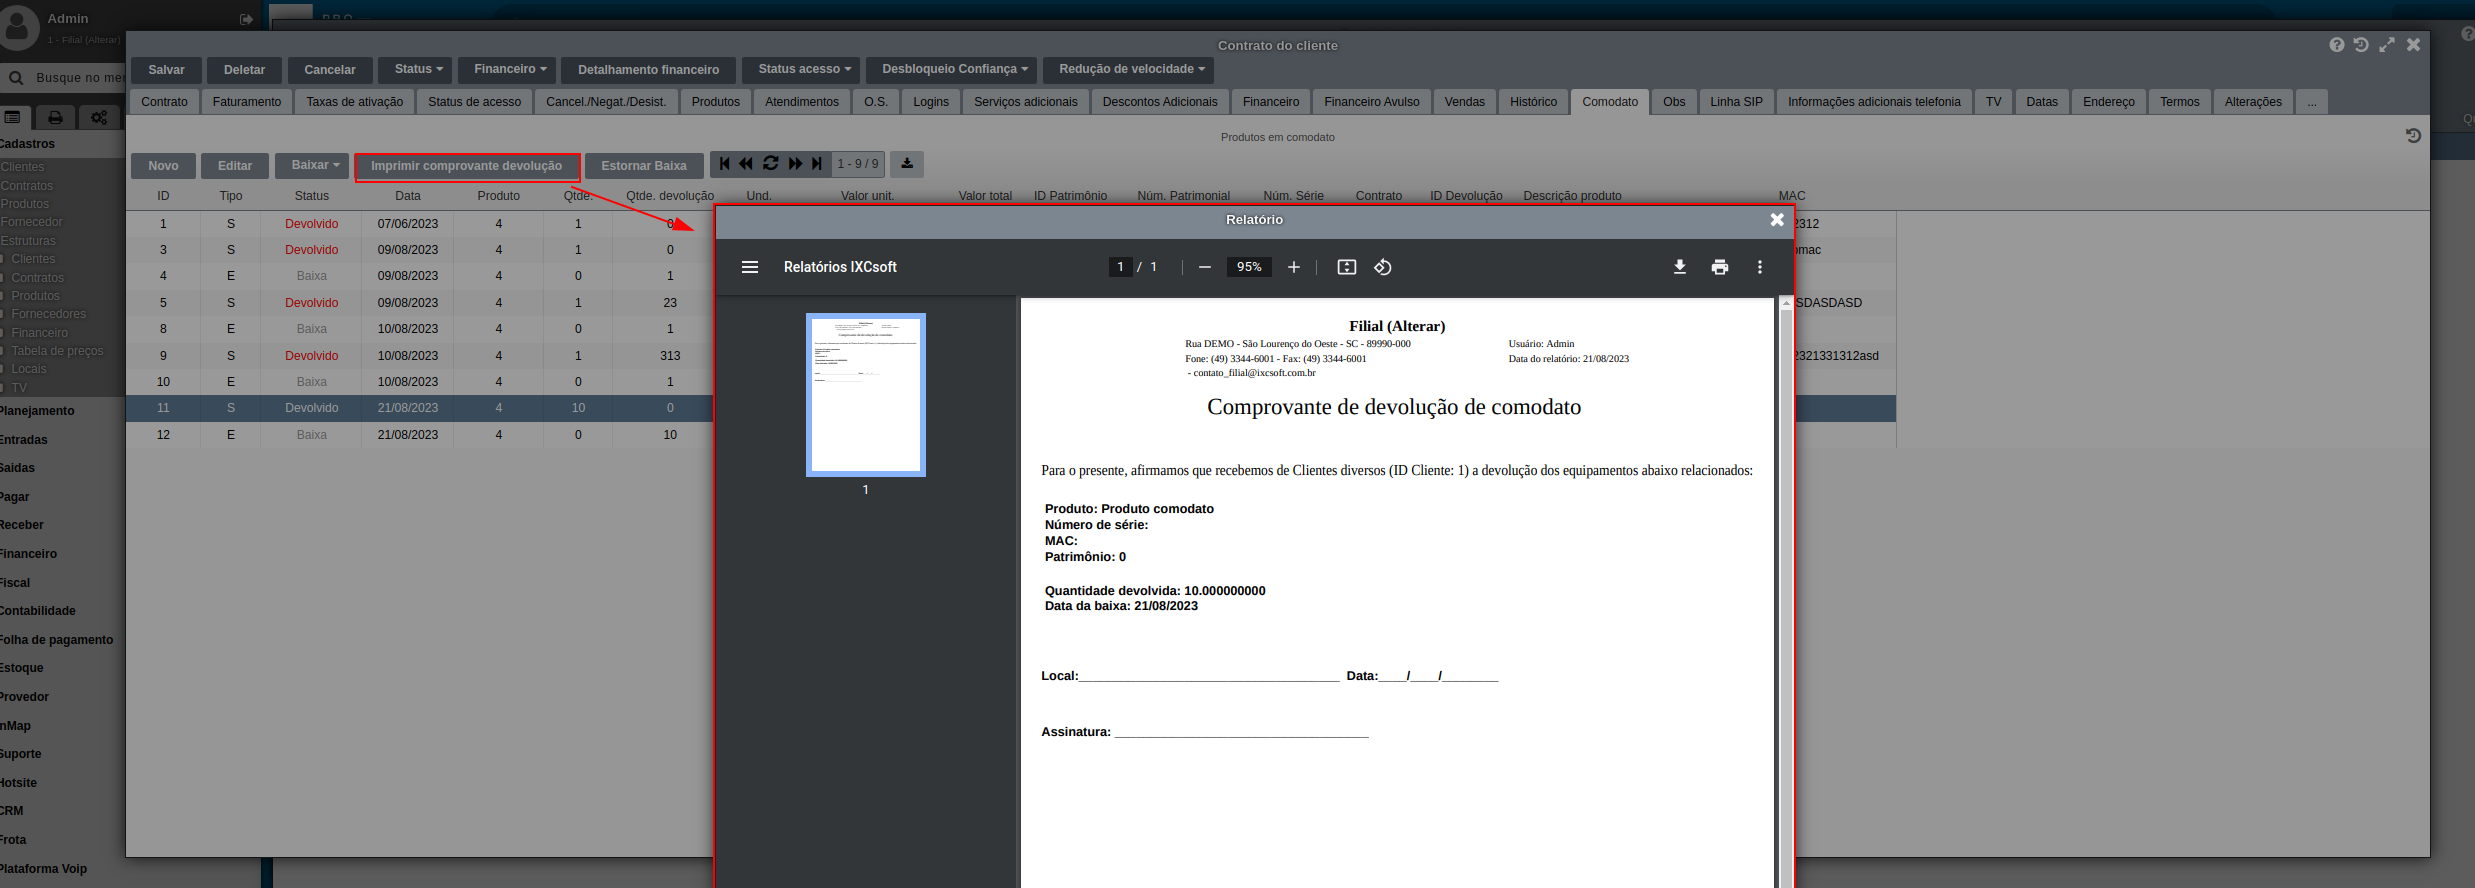Image resolution: width=2475 pixels, height=888 pixels.
Task: Click the Estornar Baixa button
Action: (644, 166)
